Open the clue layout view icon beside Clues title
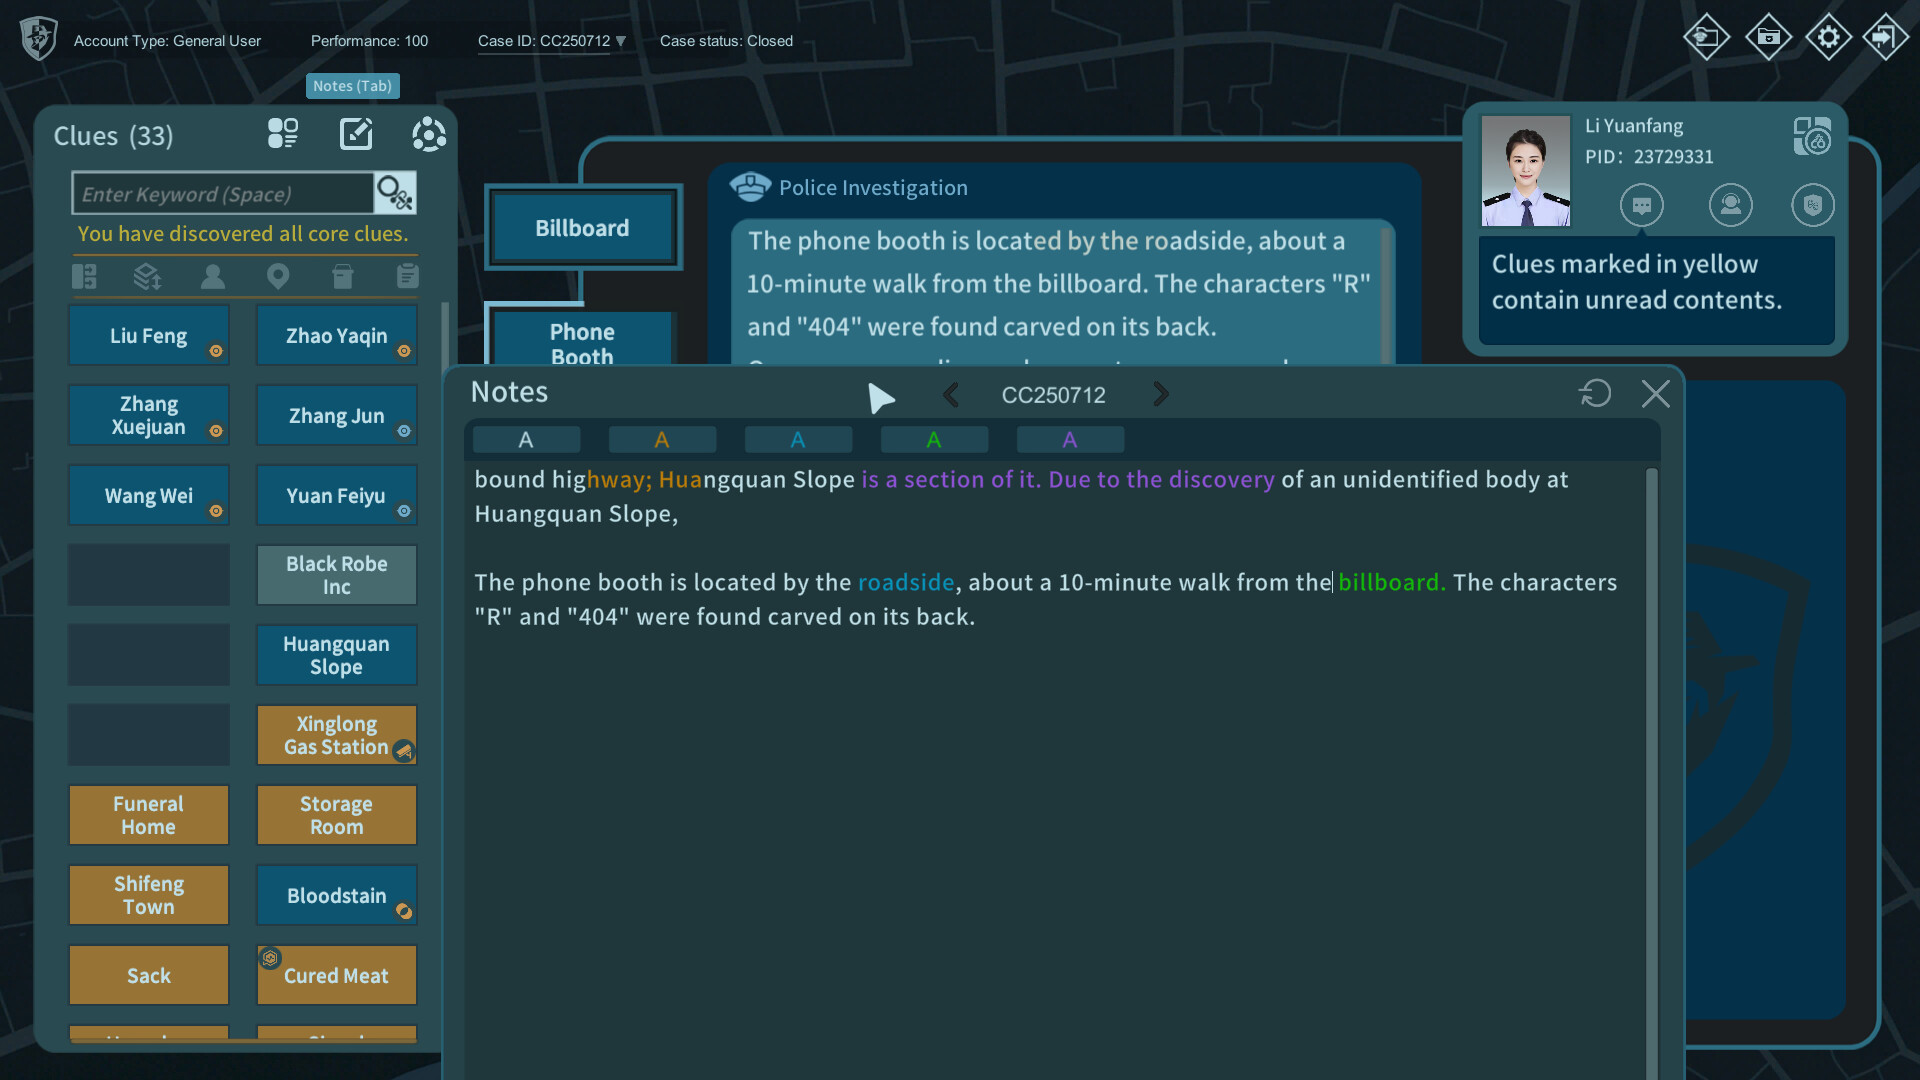The image size is (1920, 1080). click(283, 133)
